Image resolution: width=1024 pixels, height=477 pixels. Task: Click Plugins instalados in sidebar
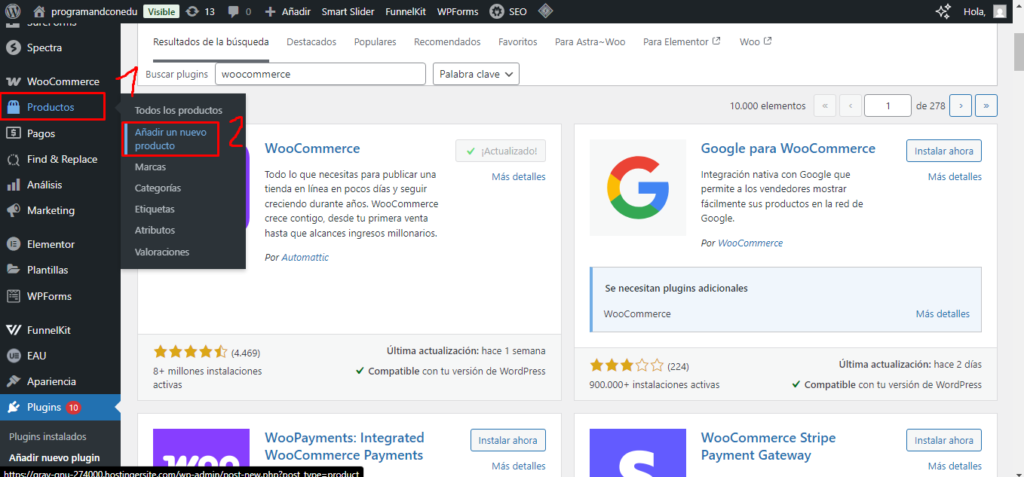point(48,436)
